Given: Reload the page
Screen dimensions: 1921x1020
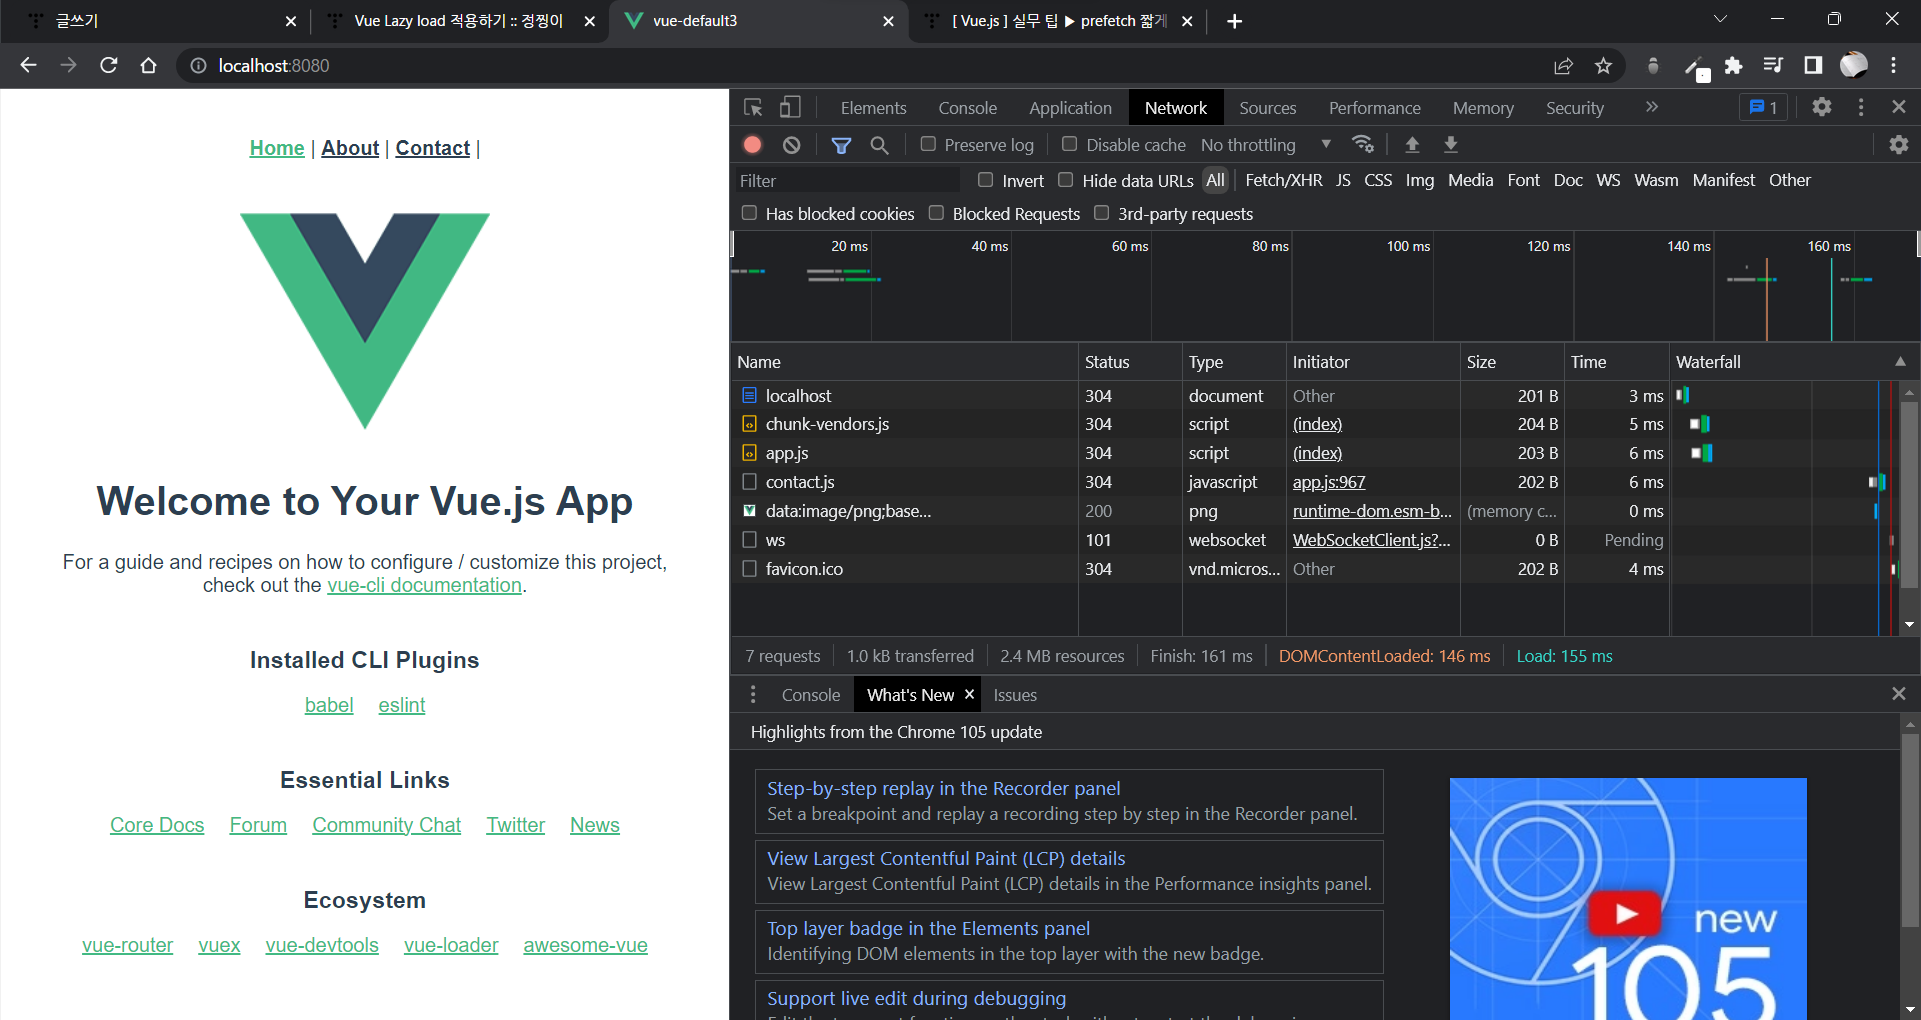Looking at the screenshot, I should click(x=109, y=65).
